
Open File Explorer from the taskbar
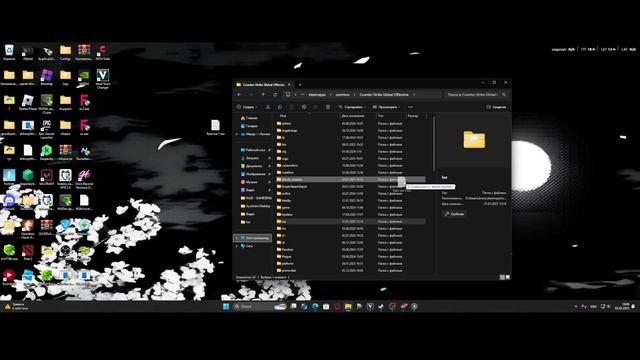(348, 306)
